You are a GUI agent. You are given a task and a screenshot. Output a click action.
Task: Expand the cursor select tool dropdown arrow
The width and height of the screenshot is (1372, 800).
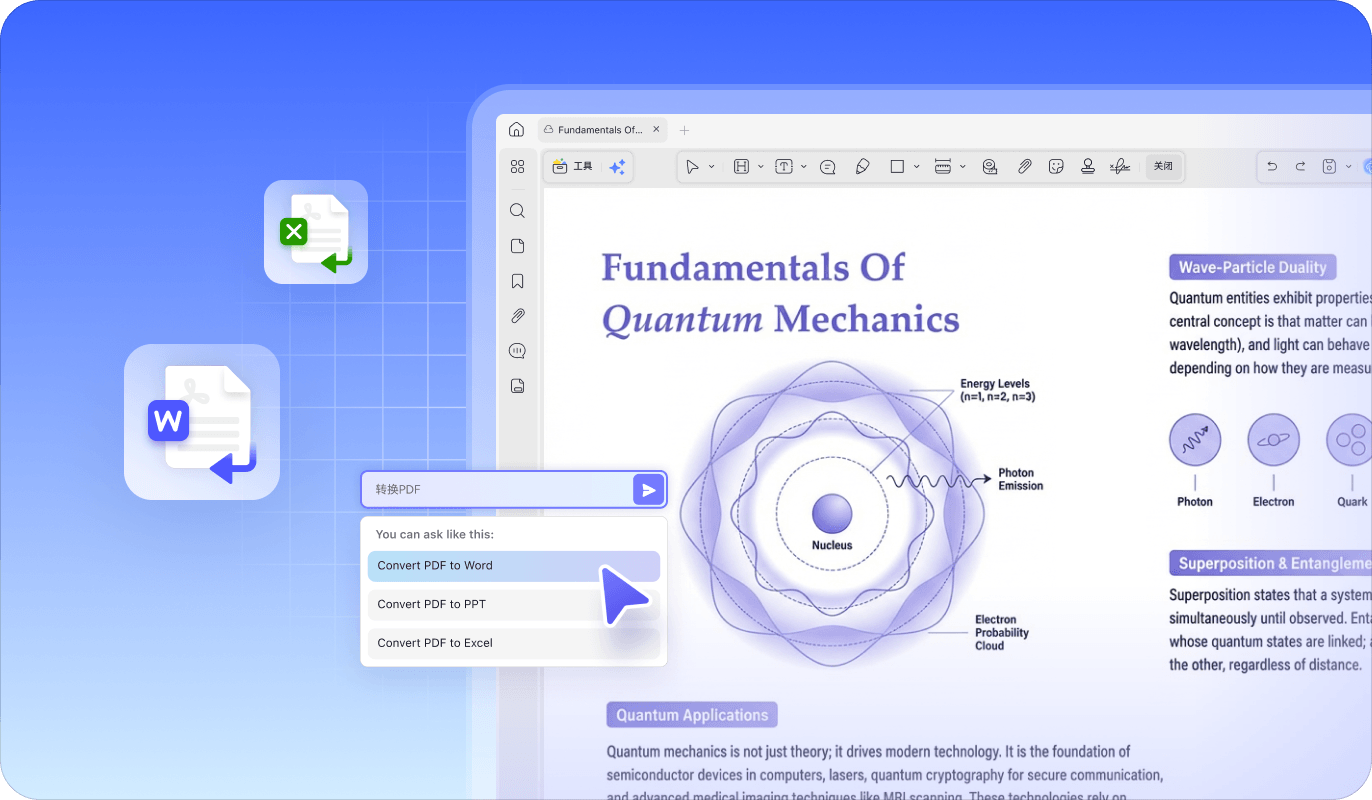(711, 167)
